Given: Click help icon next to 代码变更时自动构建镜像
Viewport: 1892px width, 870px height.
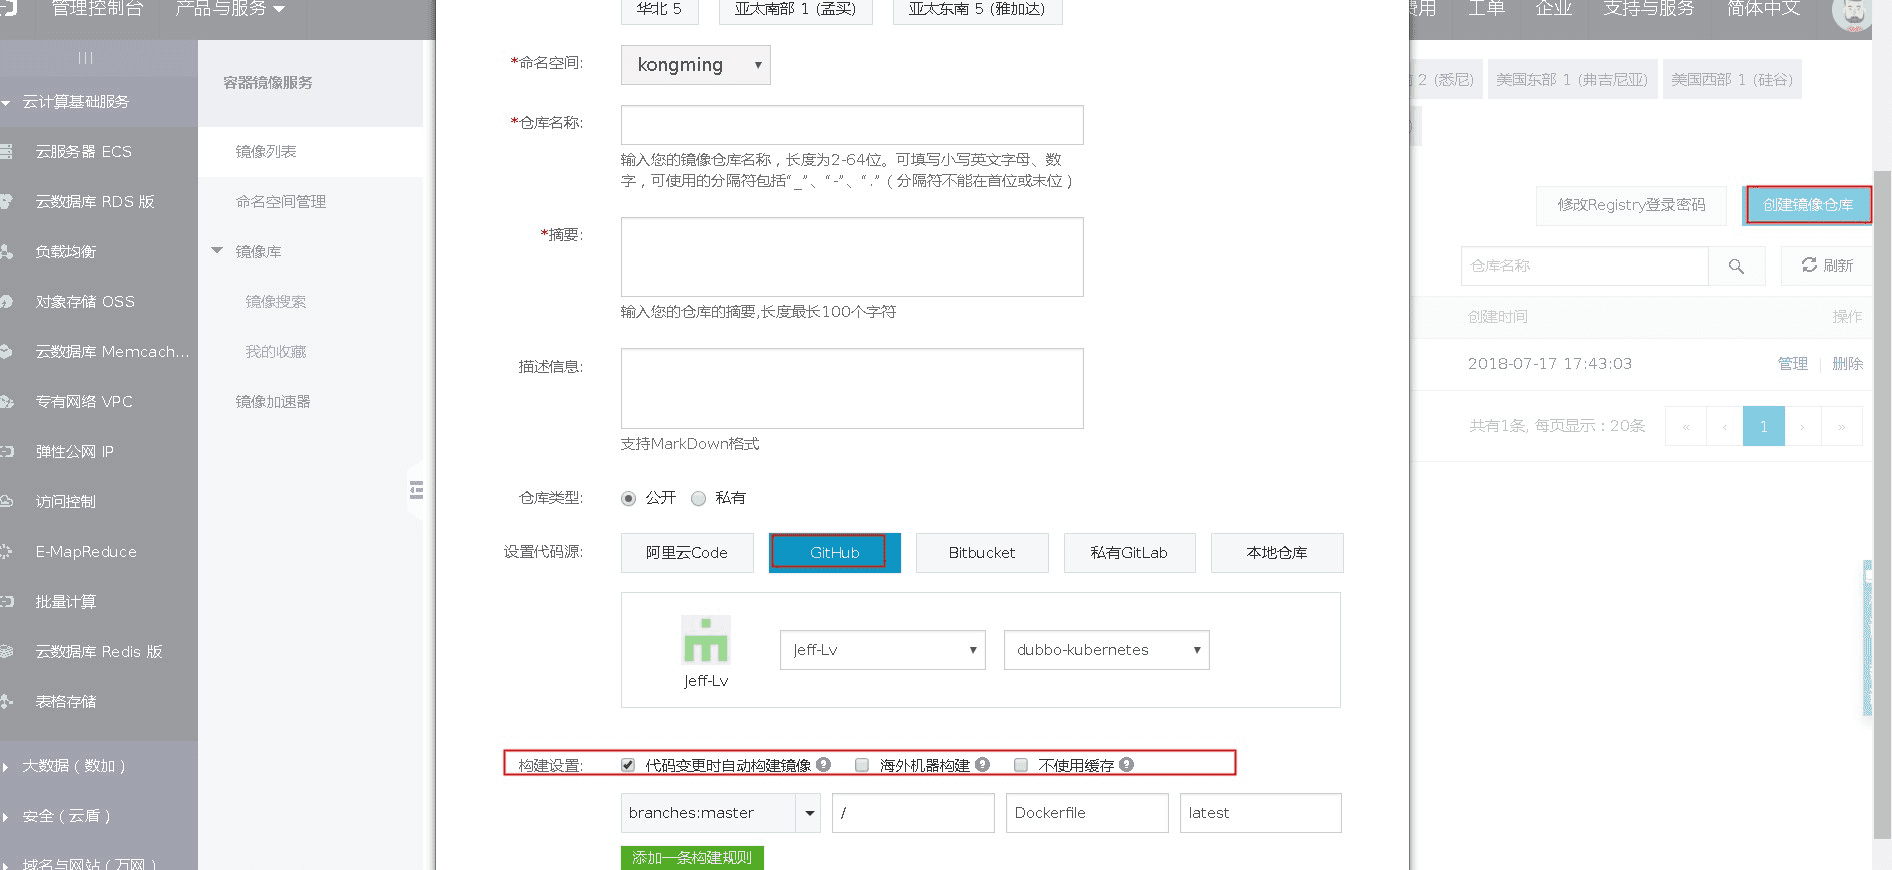Looking at the screenshot, I should click(x=823, y=765).
